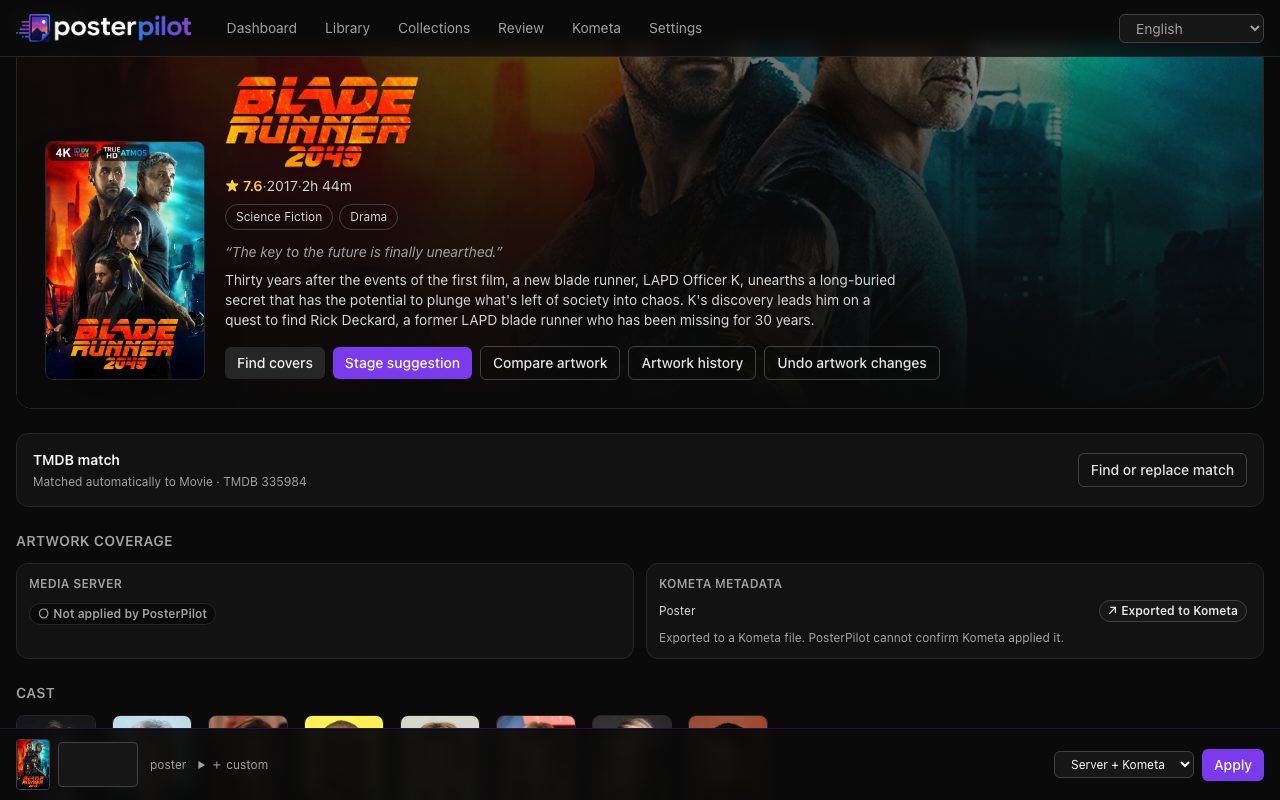
Task: Click the Blade Runner 2049 title logo
Action: (x=322, y=121)
